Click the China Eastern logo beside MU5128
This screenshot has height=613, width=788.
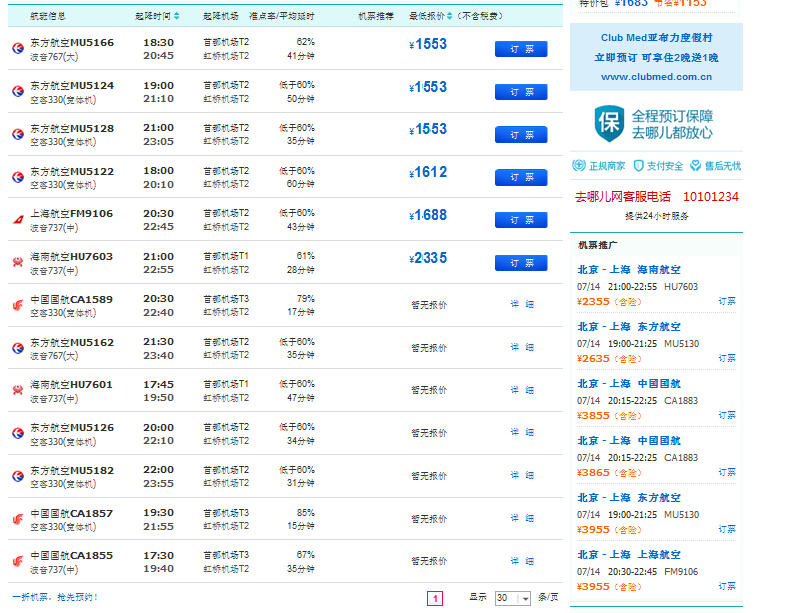pos(18,134)
